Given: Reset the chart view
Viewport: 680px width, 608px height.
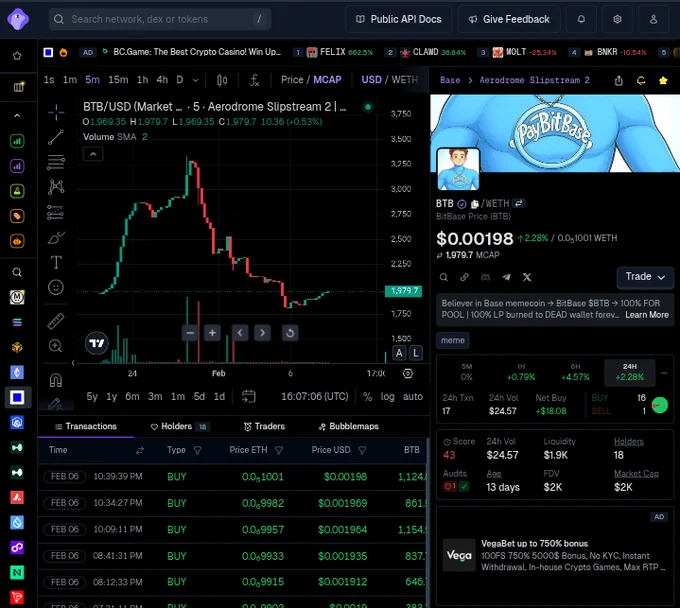Looking at the screenshot, I should pos(290,333).
